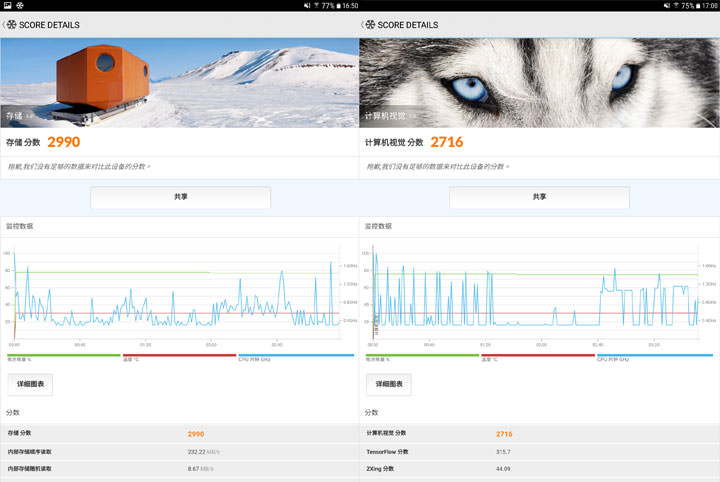Tap the back arrow beside Storage SCORE DETAILS
720x482 pixels.
[4, 24]
